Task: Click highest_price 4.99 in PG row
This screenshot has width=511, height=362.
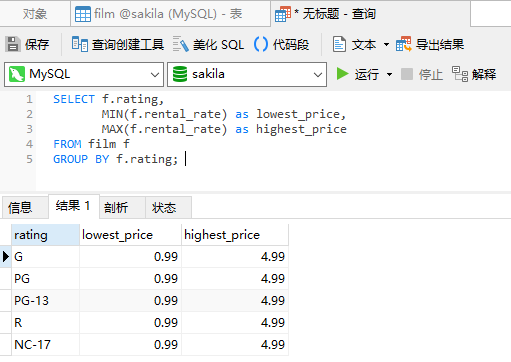Action: coord(235,279)
